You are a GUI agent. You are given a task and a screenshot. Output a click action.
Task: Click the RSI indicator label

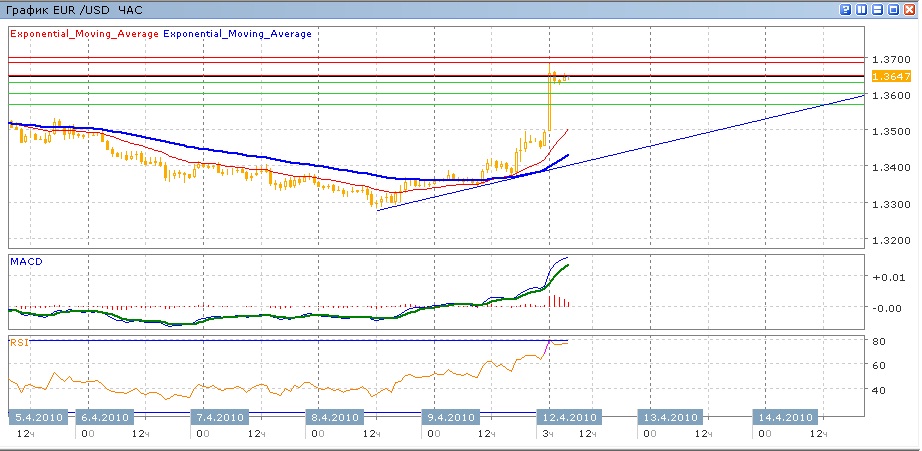coord(18,342)
